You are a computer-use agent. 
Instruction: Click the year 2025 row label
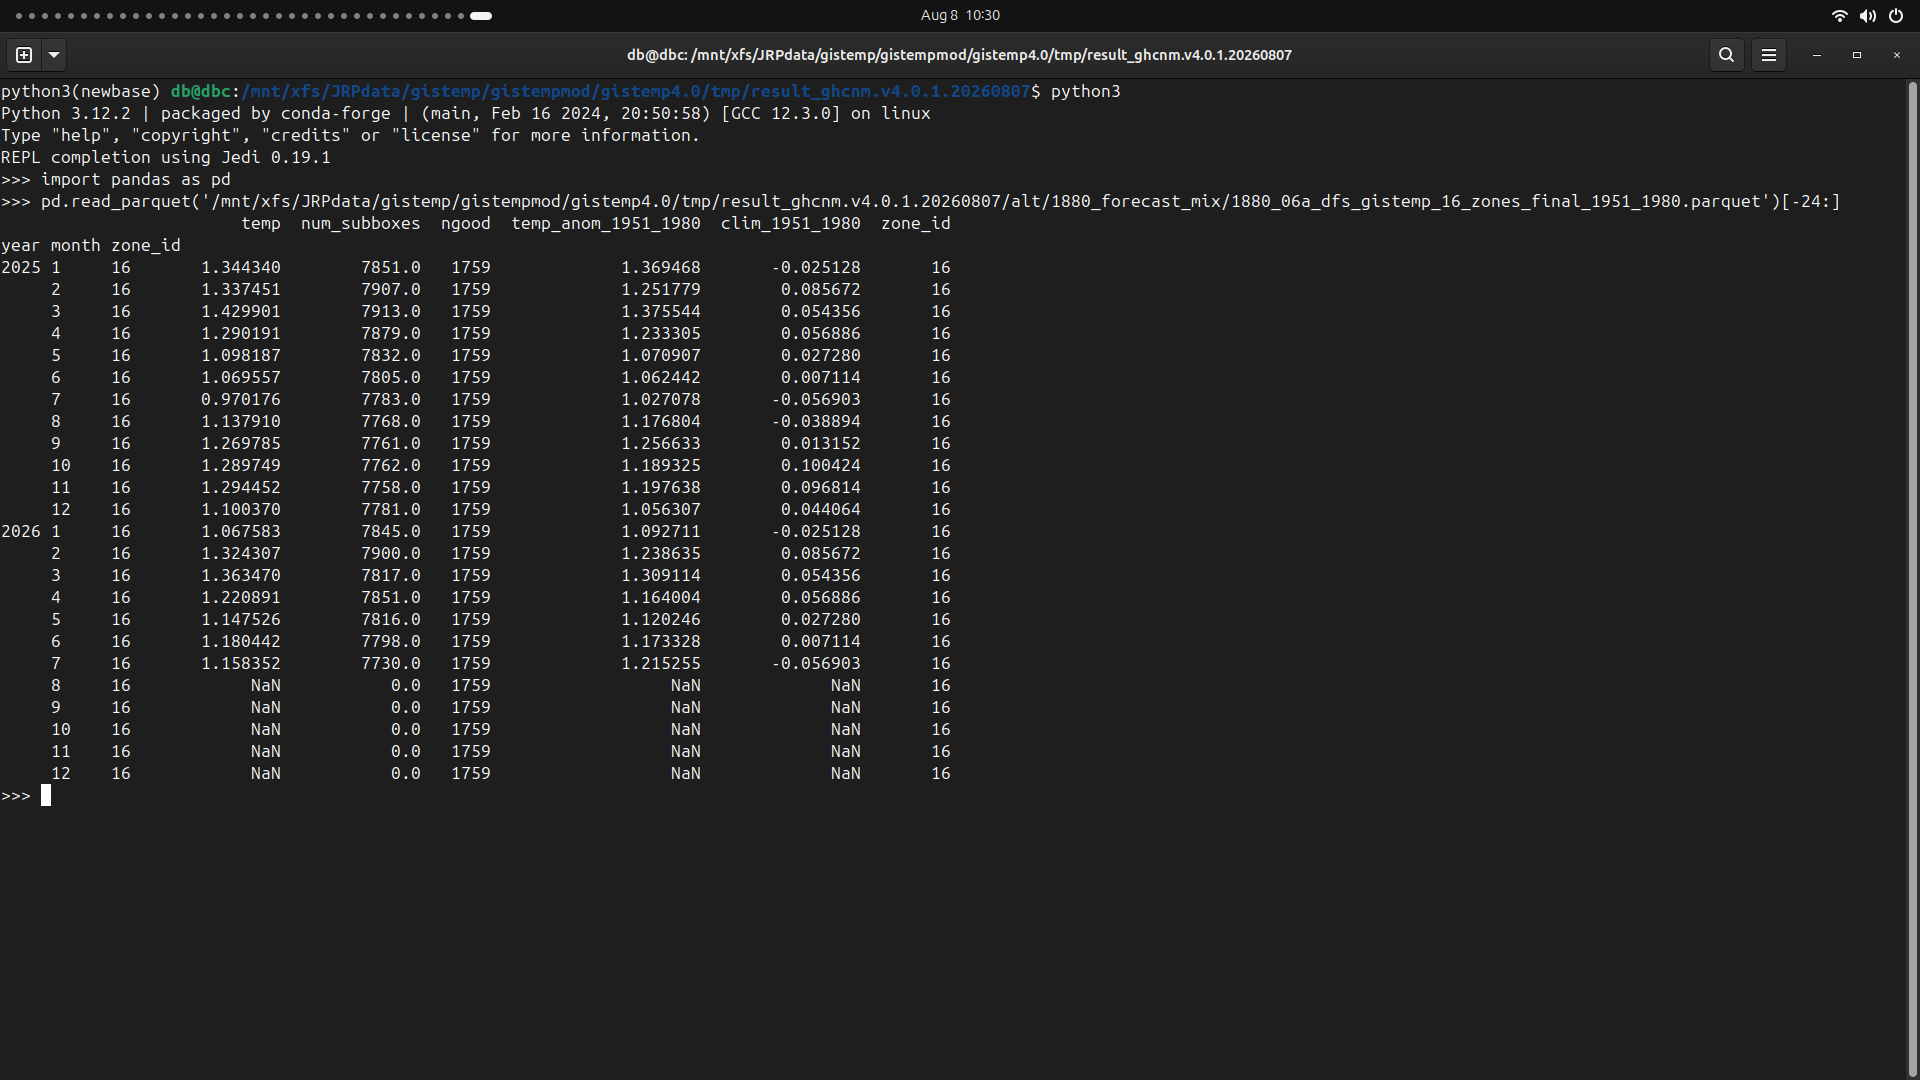[21, 267]
